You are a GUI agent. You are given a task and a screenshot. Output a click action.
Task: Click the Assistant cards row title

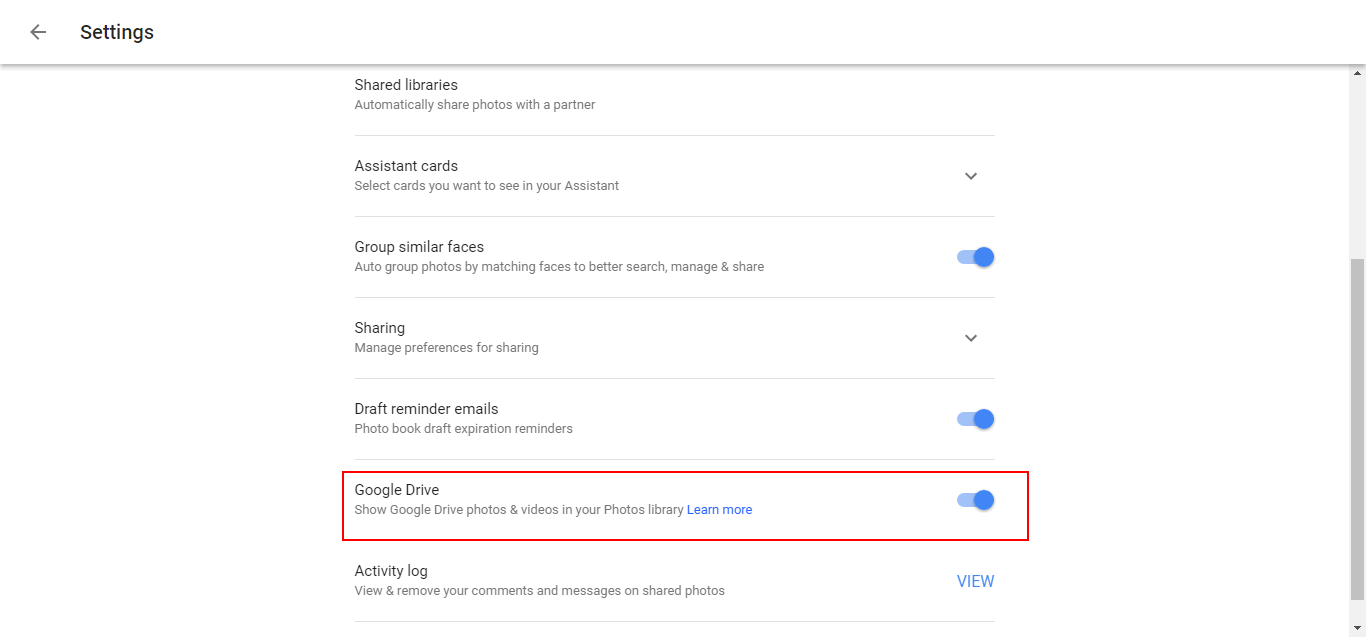click(x=406, y=166)
